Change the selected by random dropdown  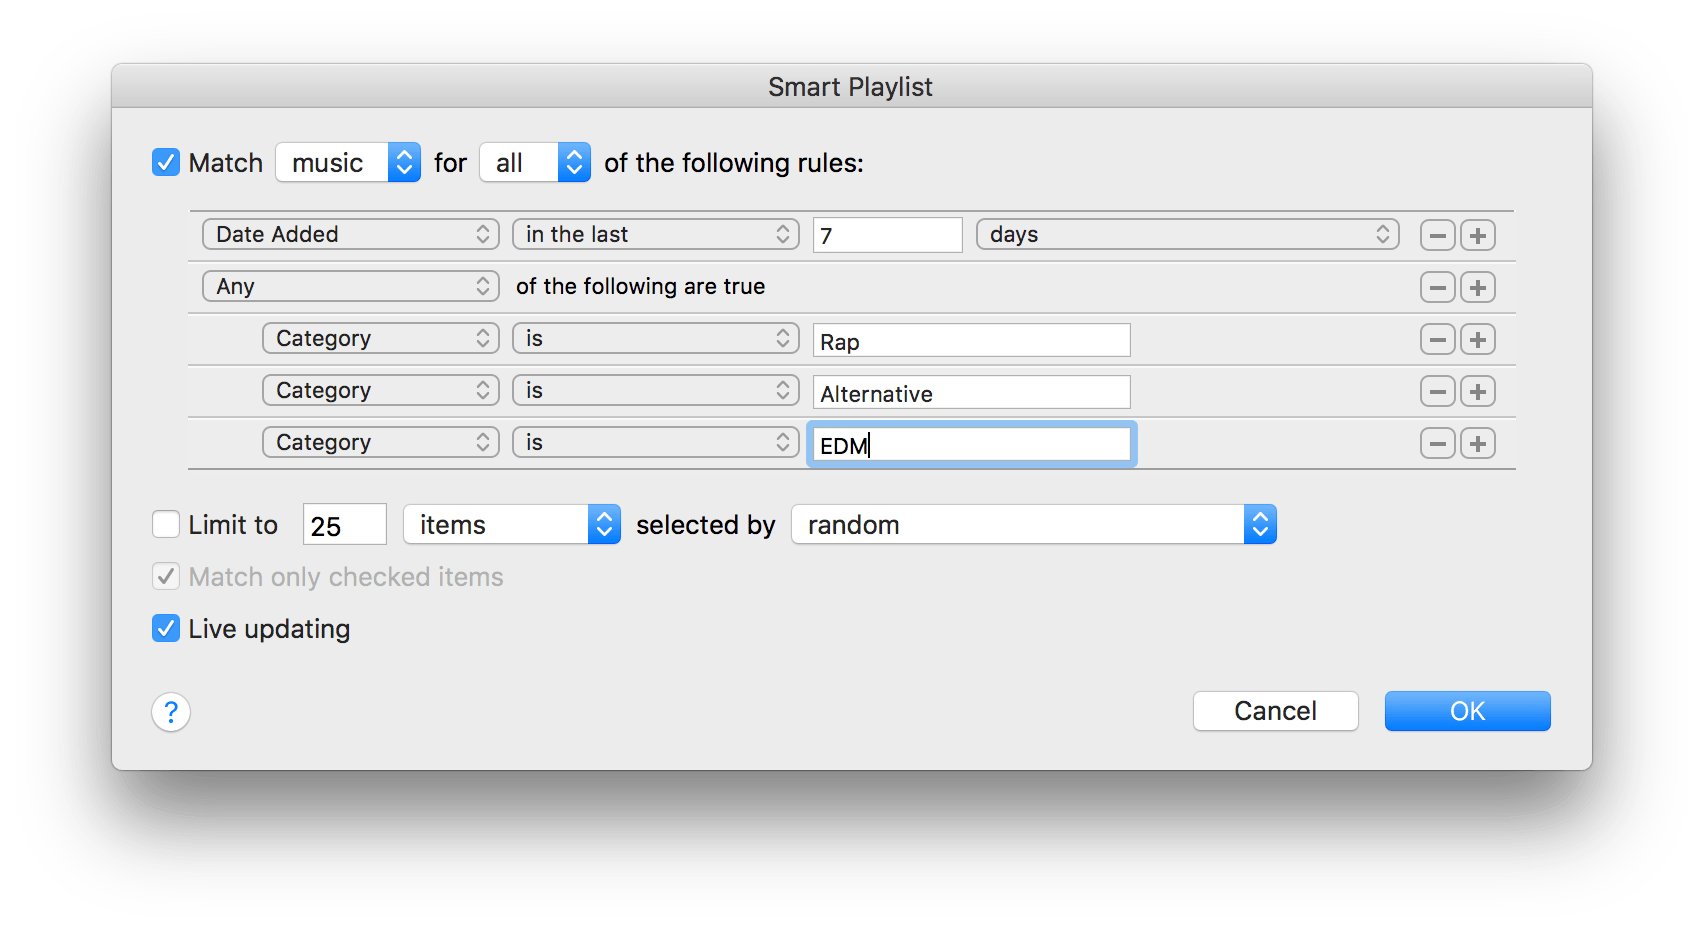coord(1033,524)
